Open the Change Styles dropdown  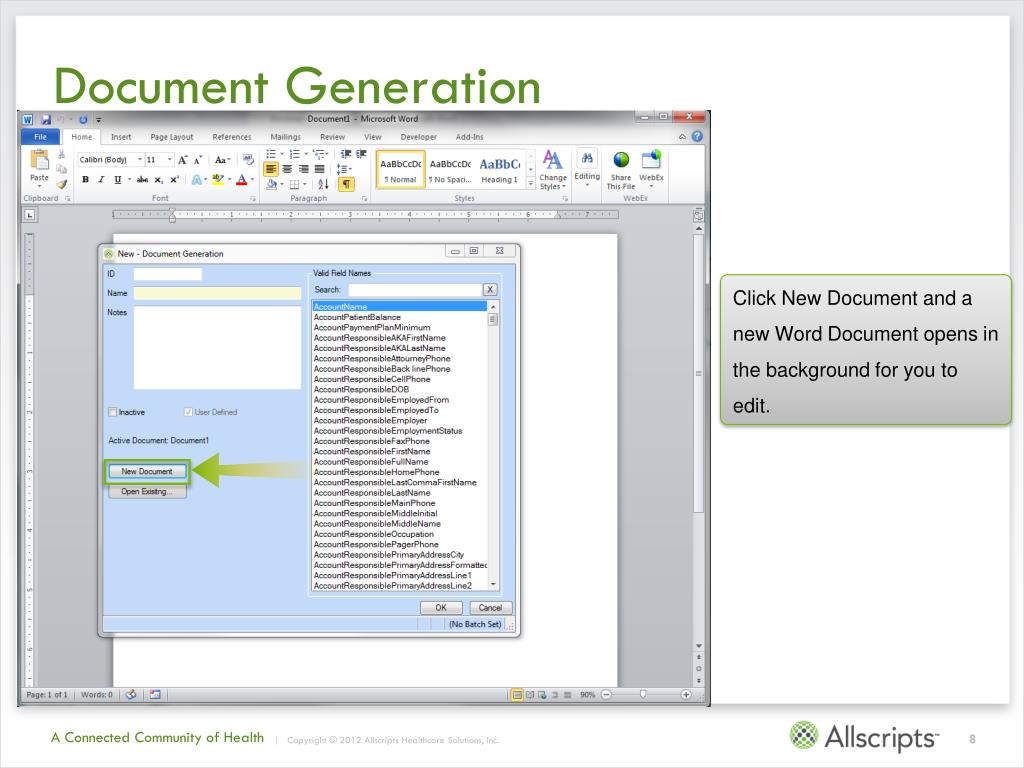[552, 170]
